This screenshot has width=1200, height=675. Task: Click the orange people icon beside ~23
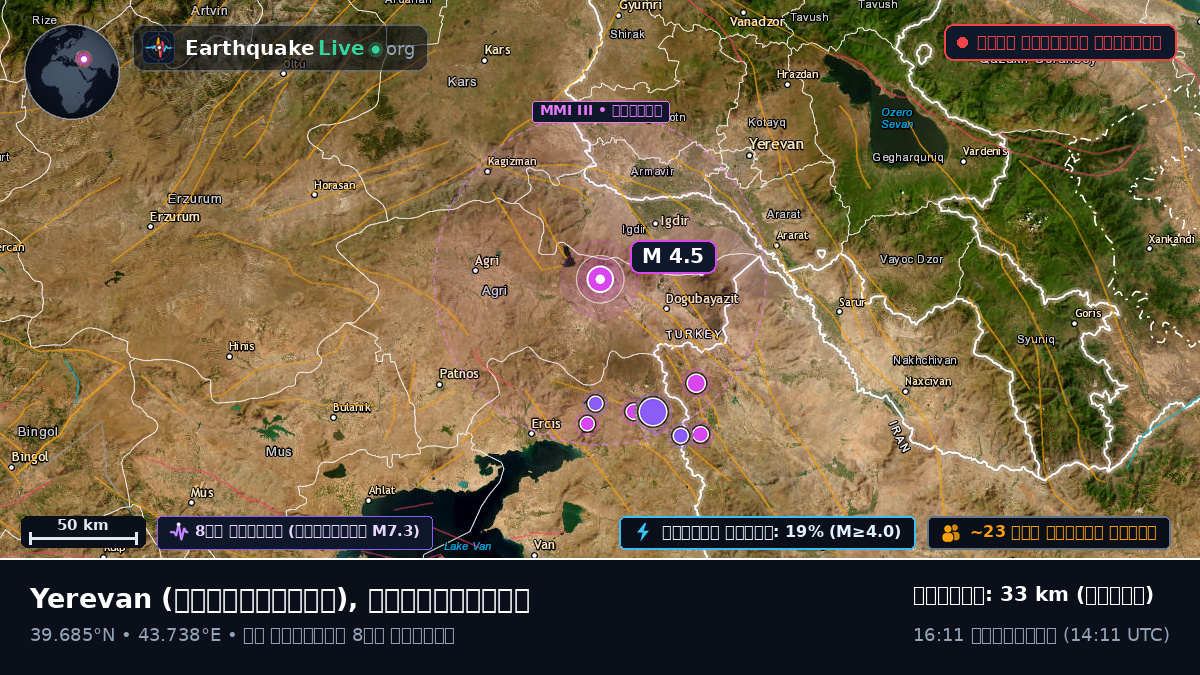[951, 533]
